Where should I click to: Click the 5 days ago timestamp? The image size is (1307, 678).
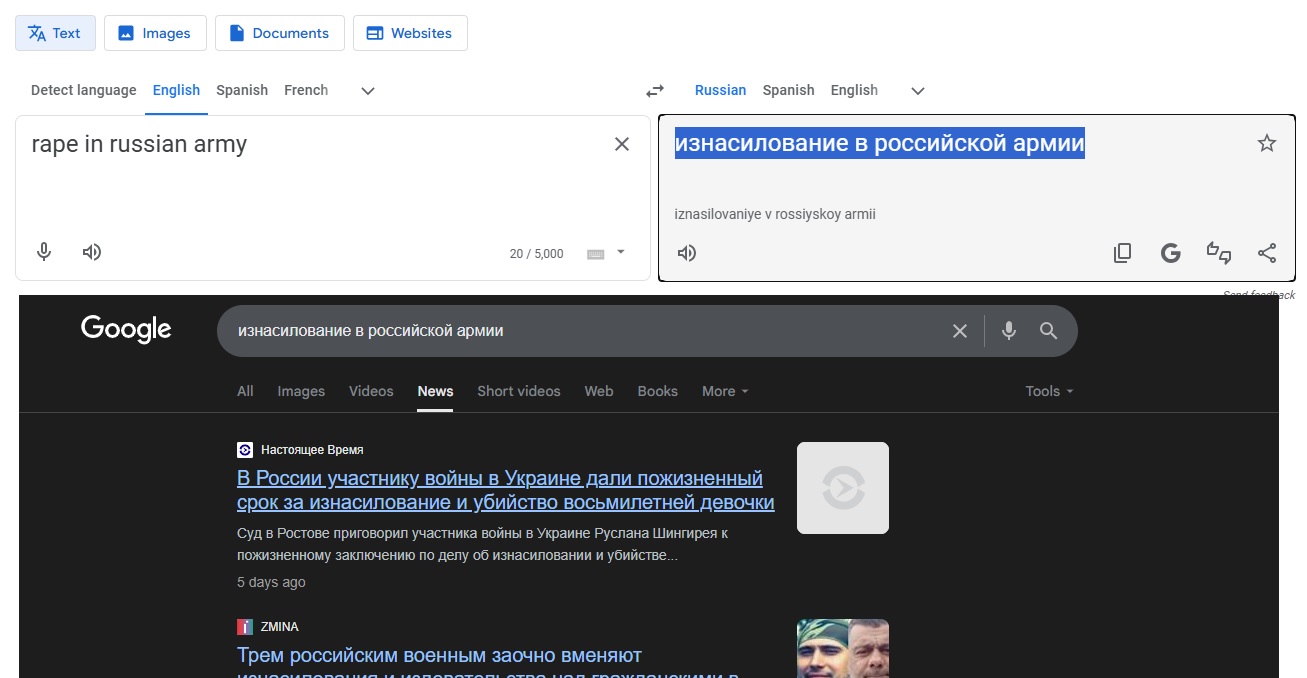pos(271,582)
